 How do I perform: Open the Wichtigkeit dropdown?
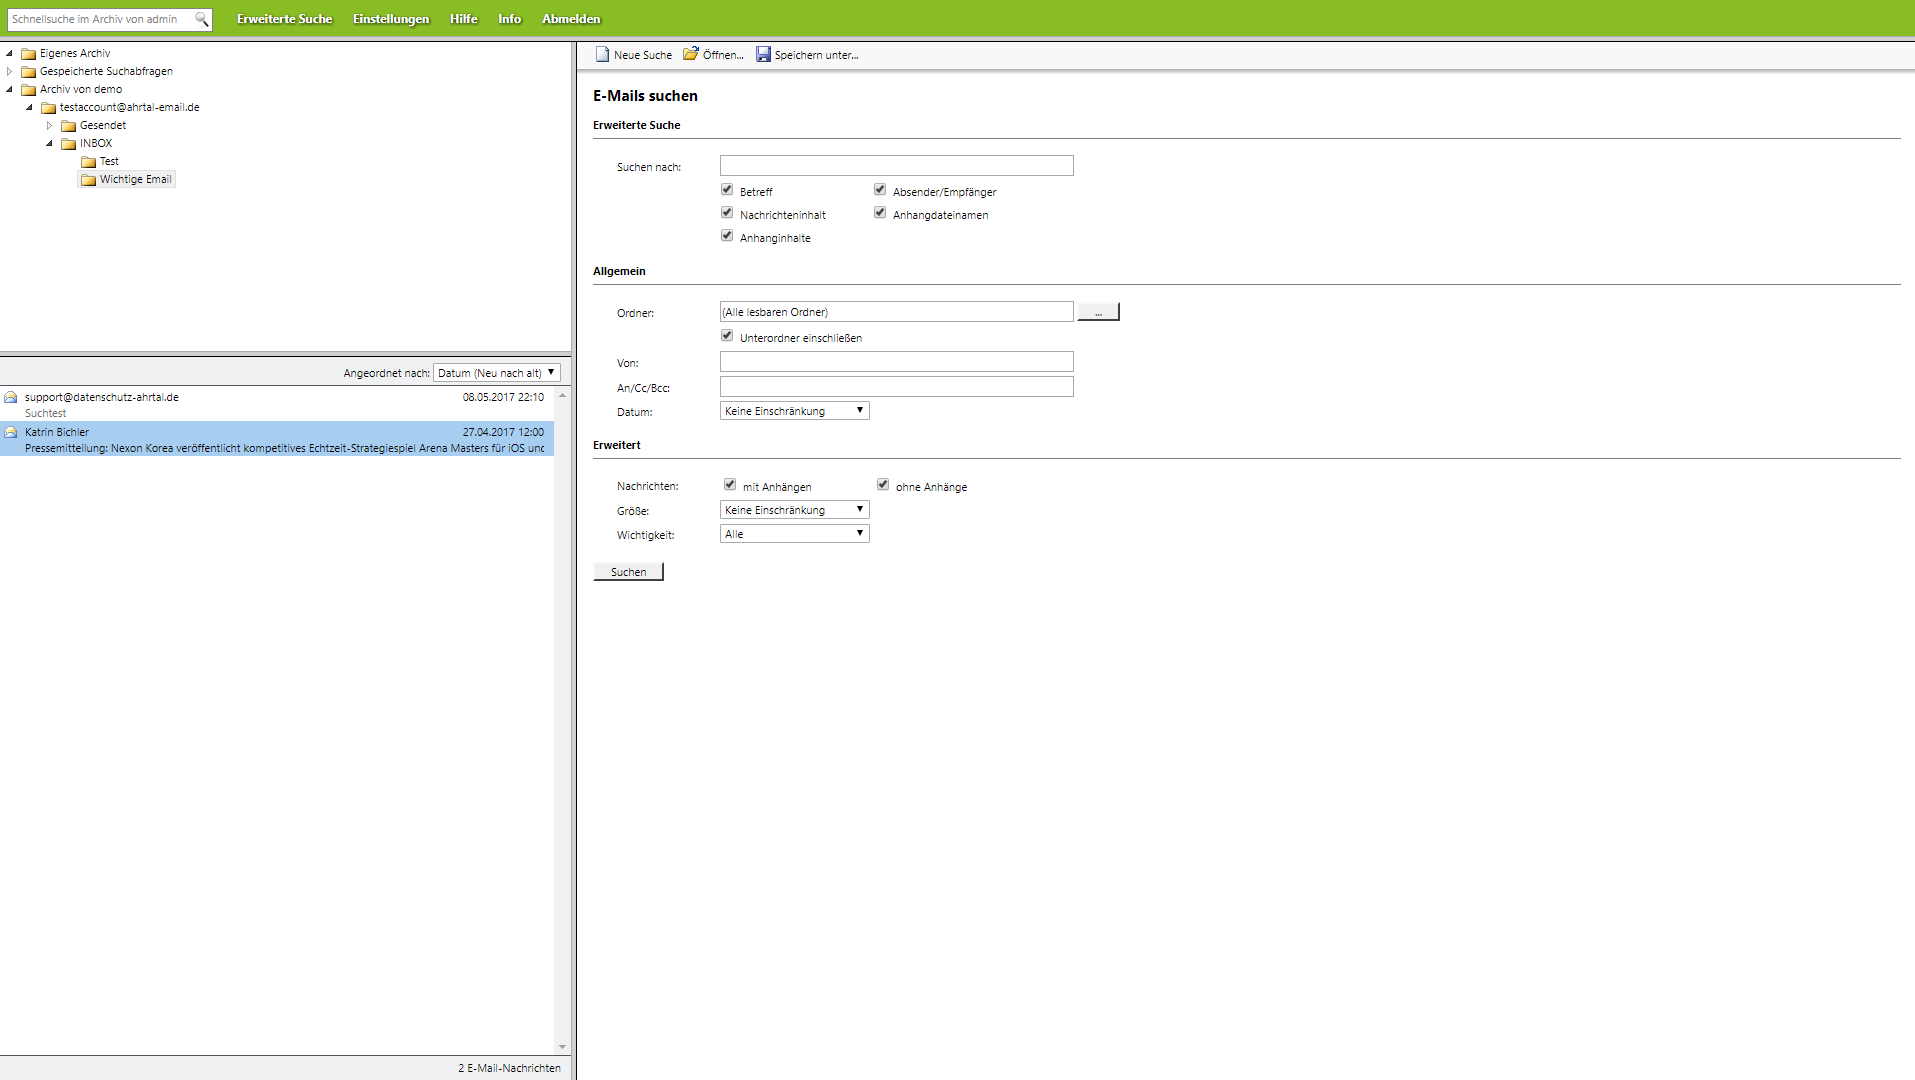point(794,534)
